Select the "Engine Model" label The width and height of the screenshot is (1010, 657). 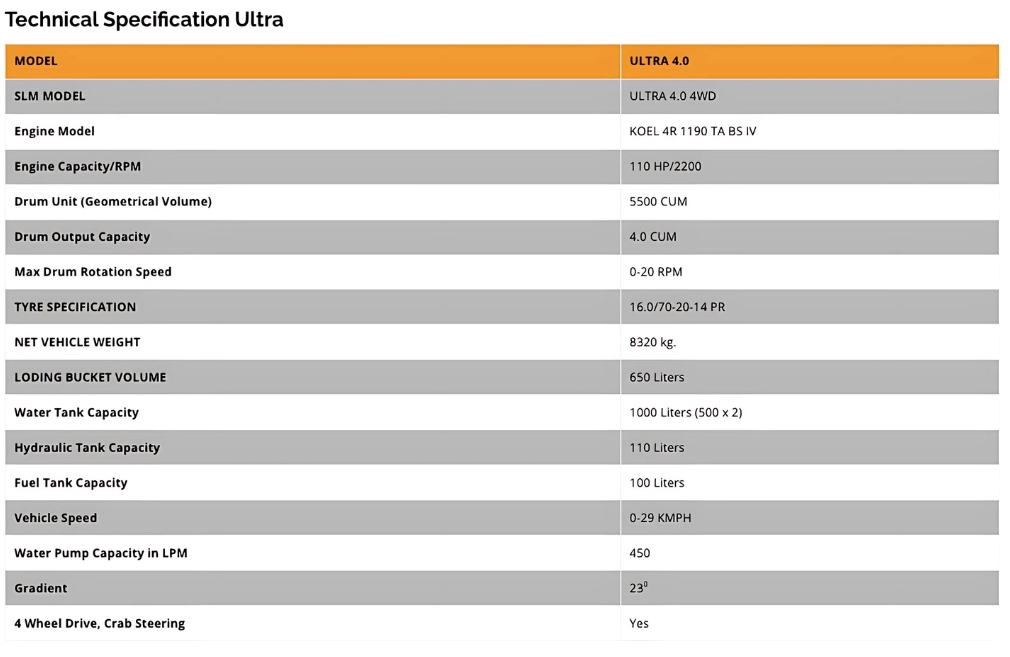(54, 131)
